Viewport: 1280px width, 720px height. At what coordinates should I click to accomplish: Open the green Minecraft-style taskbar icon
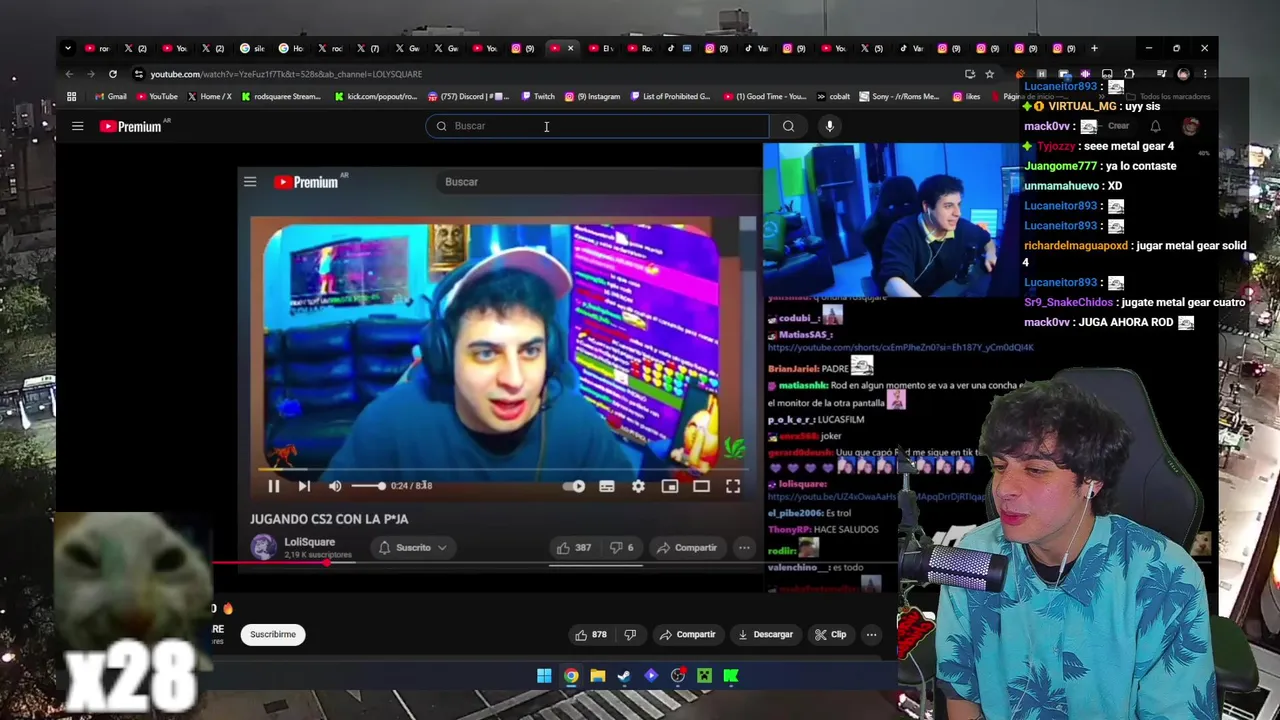[x=704, y=676]
